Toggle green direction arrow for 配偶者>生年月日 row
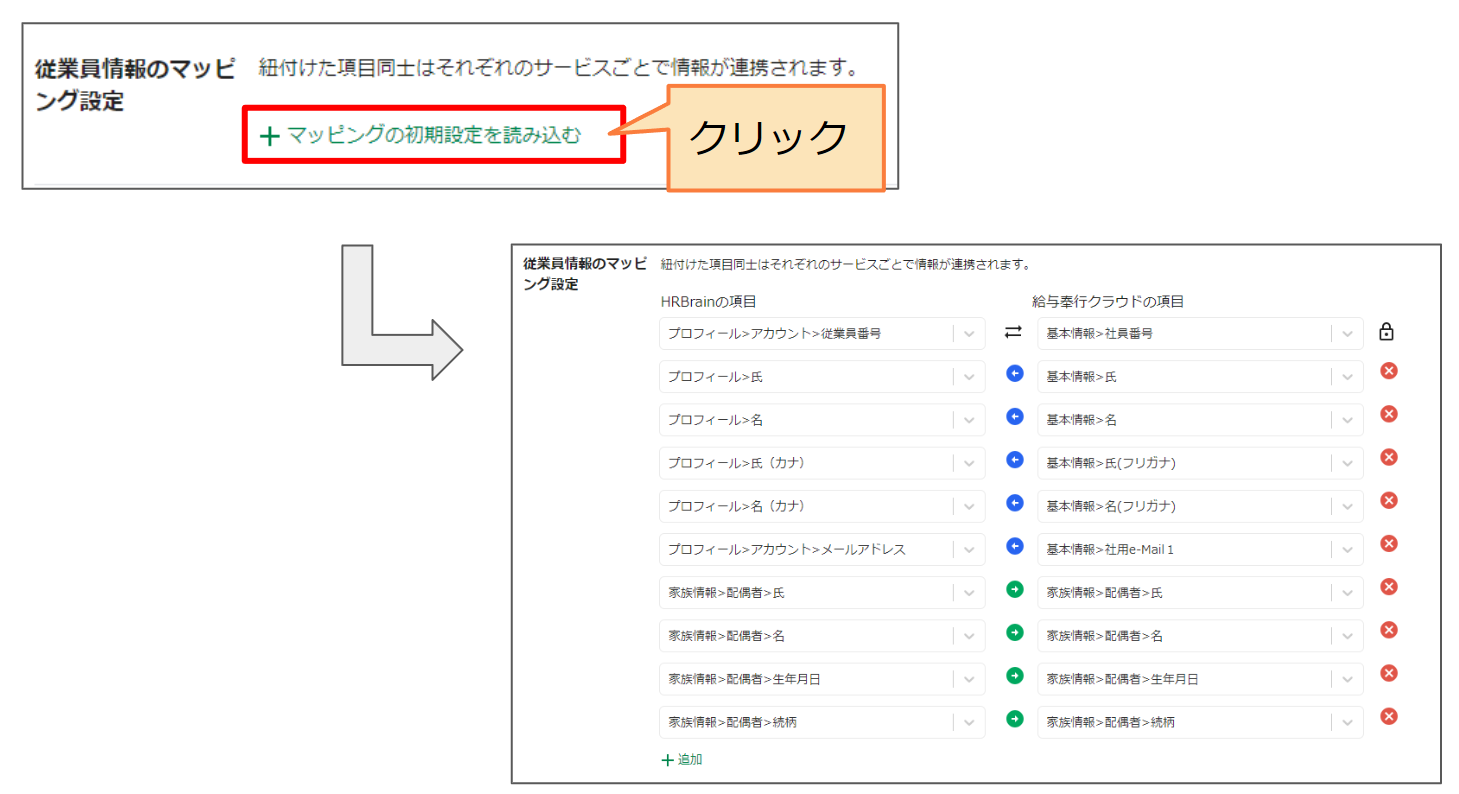This screenshot has width=1459, height=794. (x=1015, y=676)
